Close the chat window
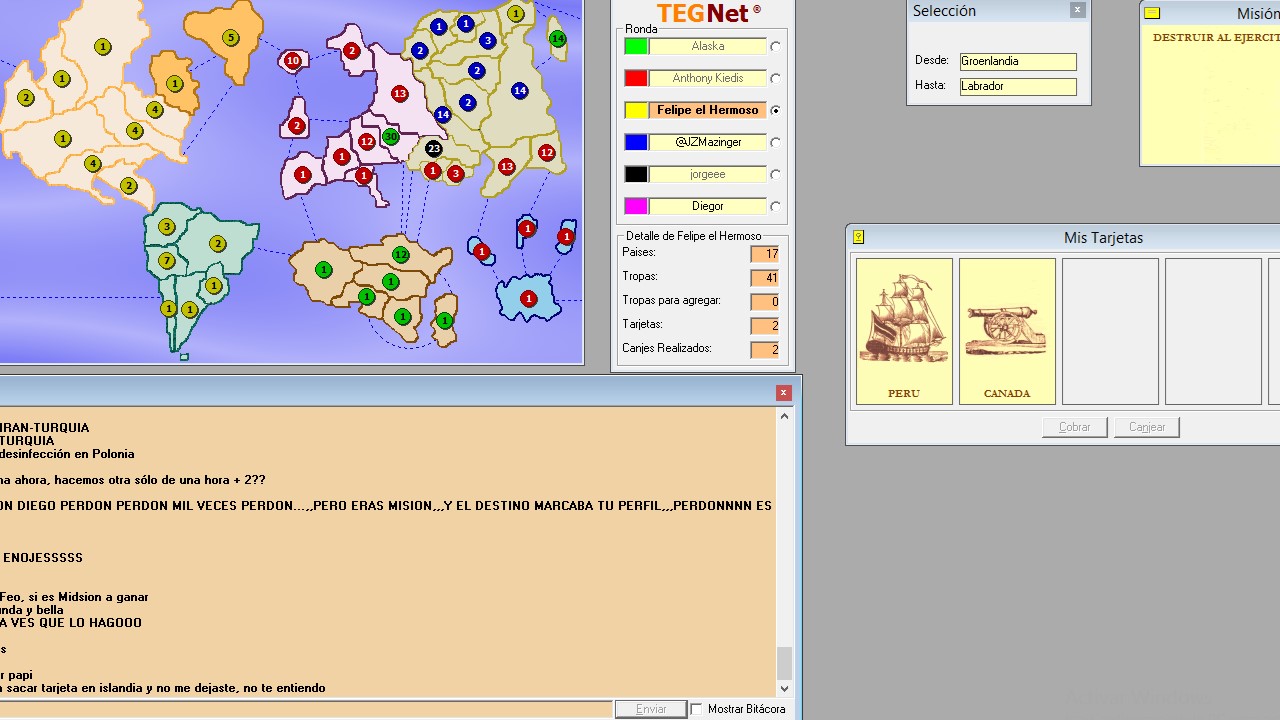This screenshot has width=1280, height=720. pyautogui.click(x=784, y=393)
